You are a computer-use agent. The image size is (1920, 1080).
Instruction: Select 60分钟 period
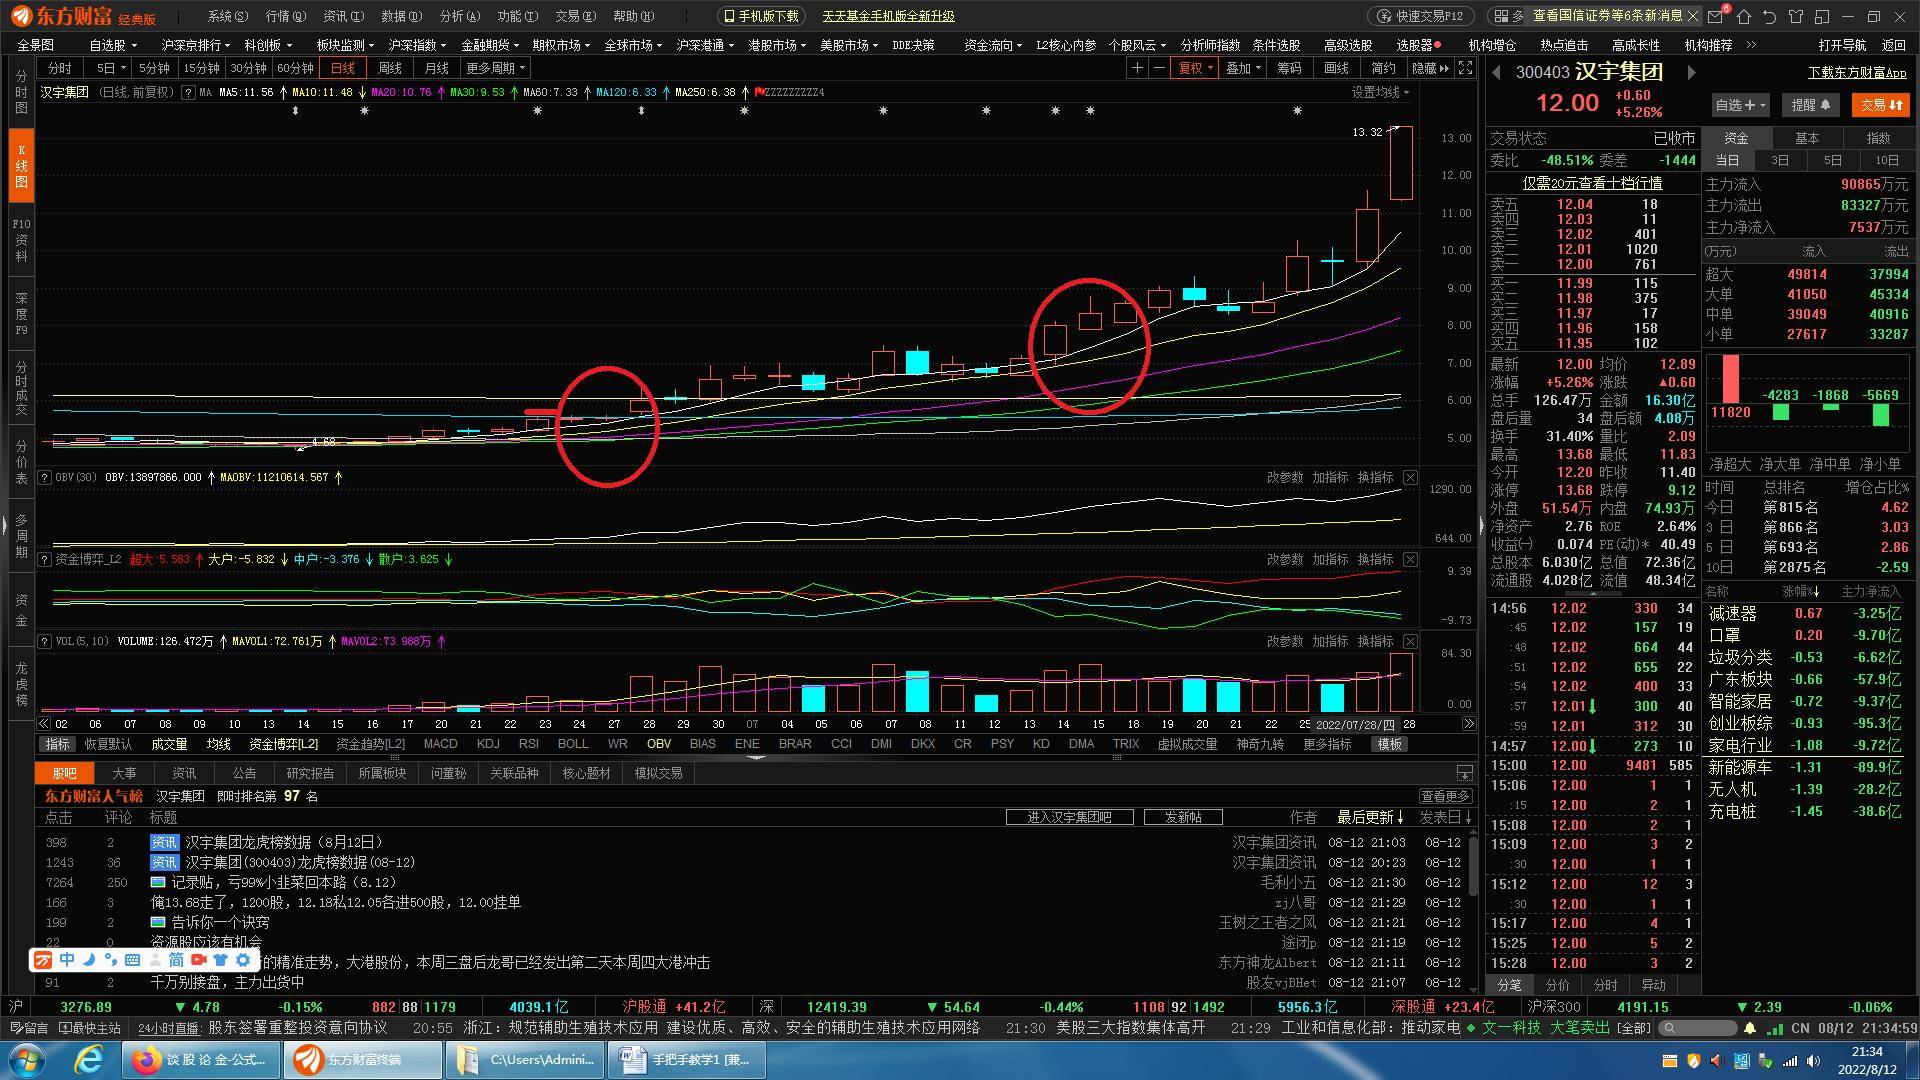click(x=295, y=68)
